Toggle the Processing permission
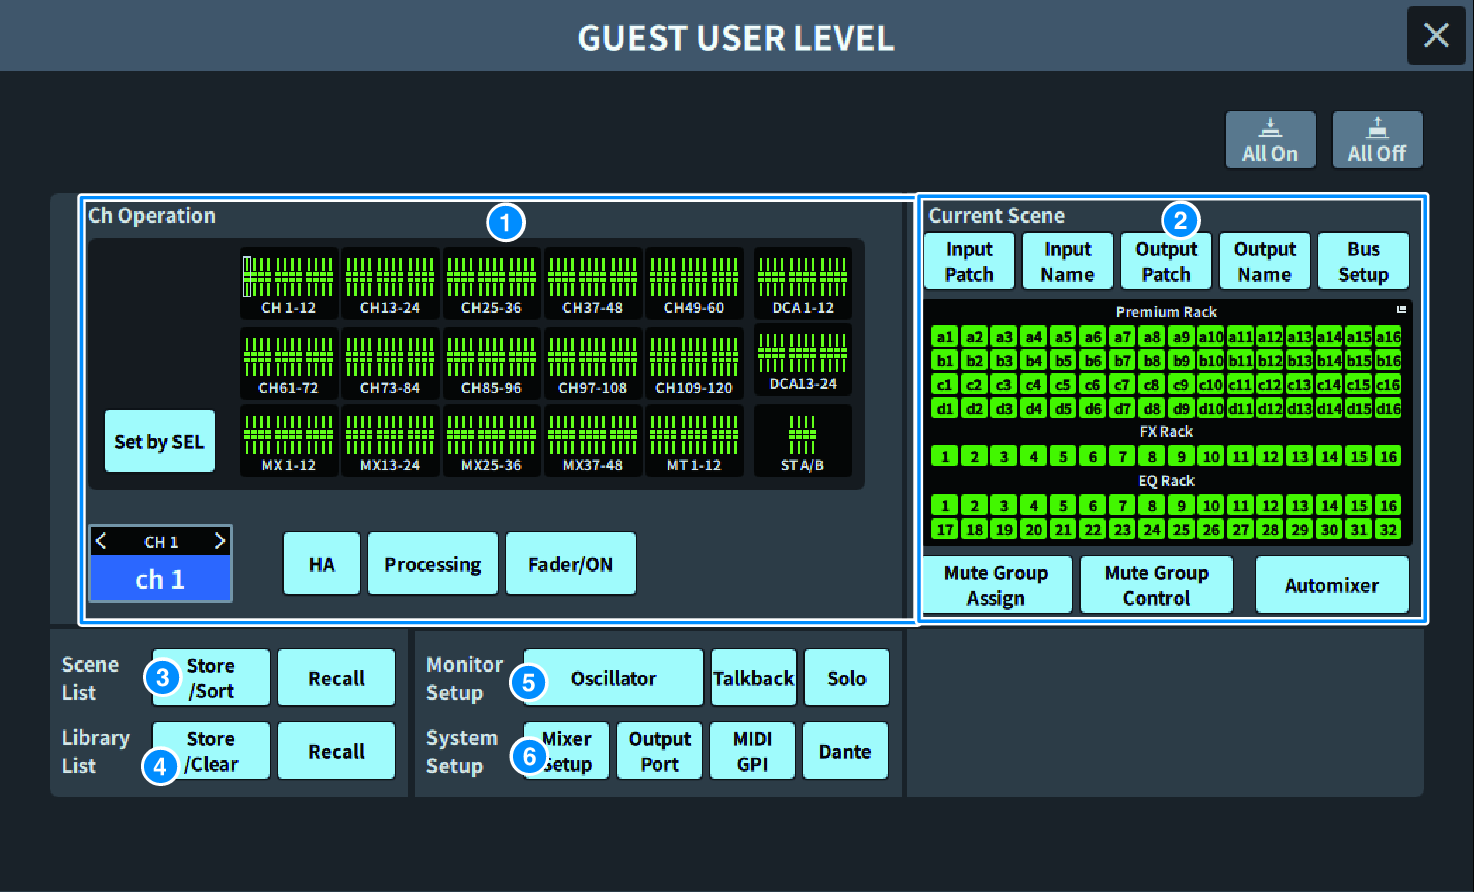 click(433, 564)
